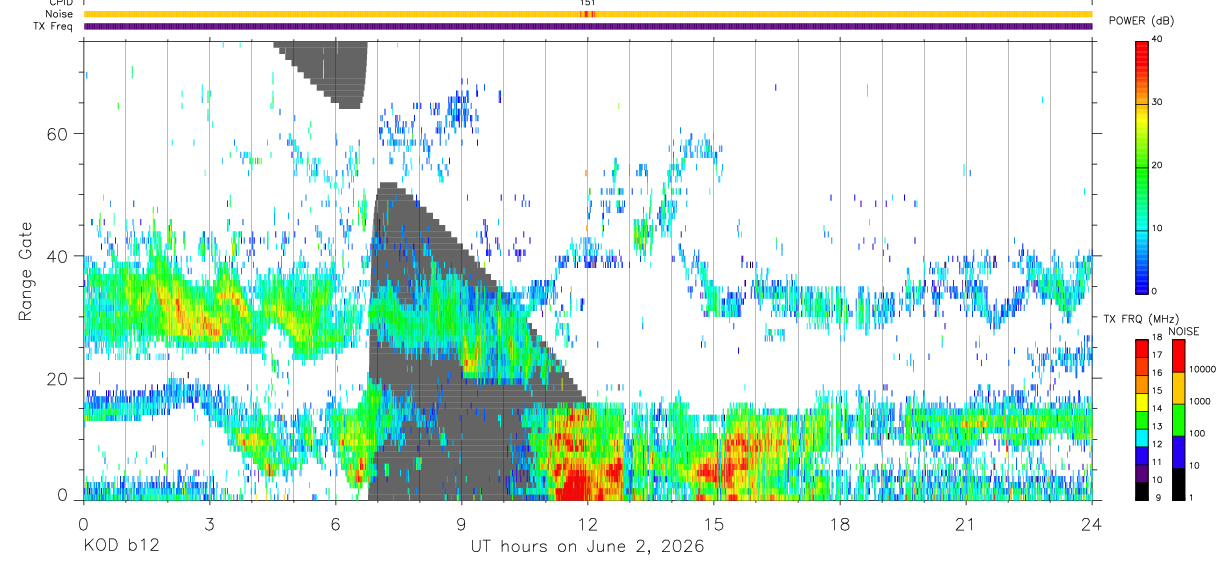The width and height of the screenshot is (1228, 567).
Task: Click the 3 hour tick label on time axis
Action: tap(209, 524)
